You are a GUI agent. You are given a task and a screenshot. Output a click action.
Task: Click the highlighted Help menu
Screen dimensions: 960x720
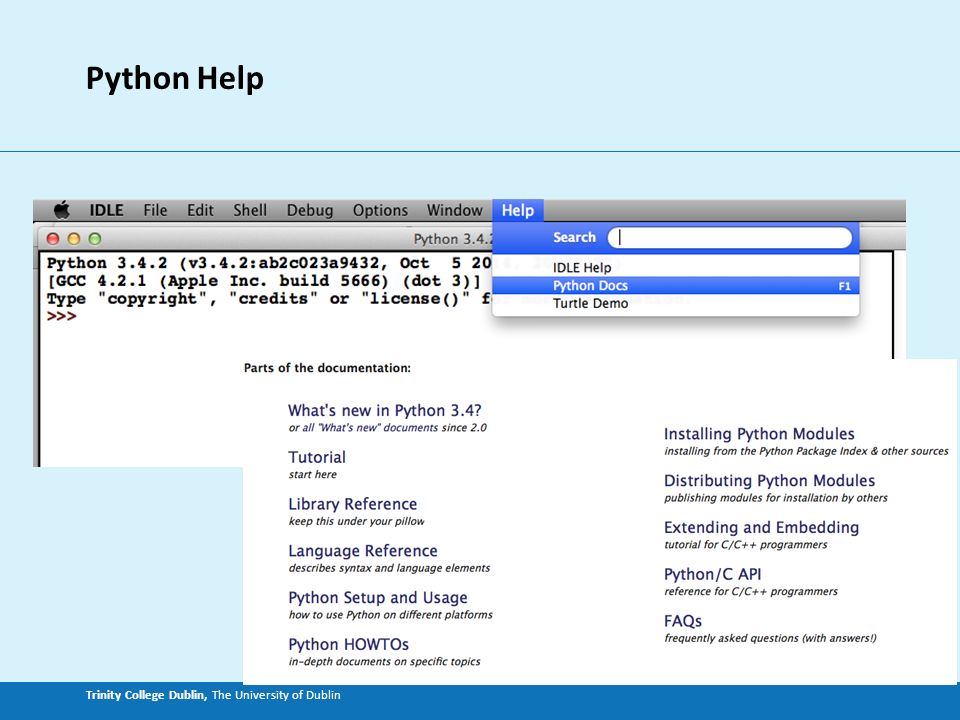pos(518,210)
